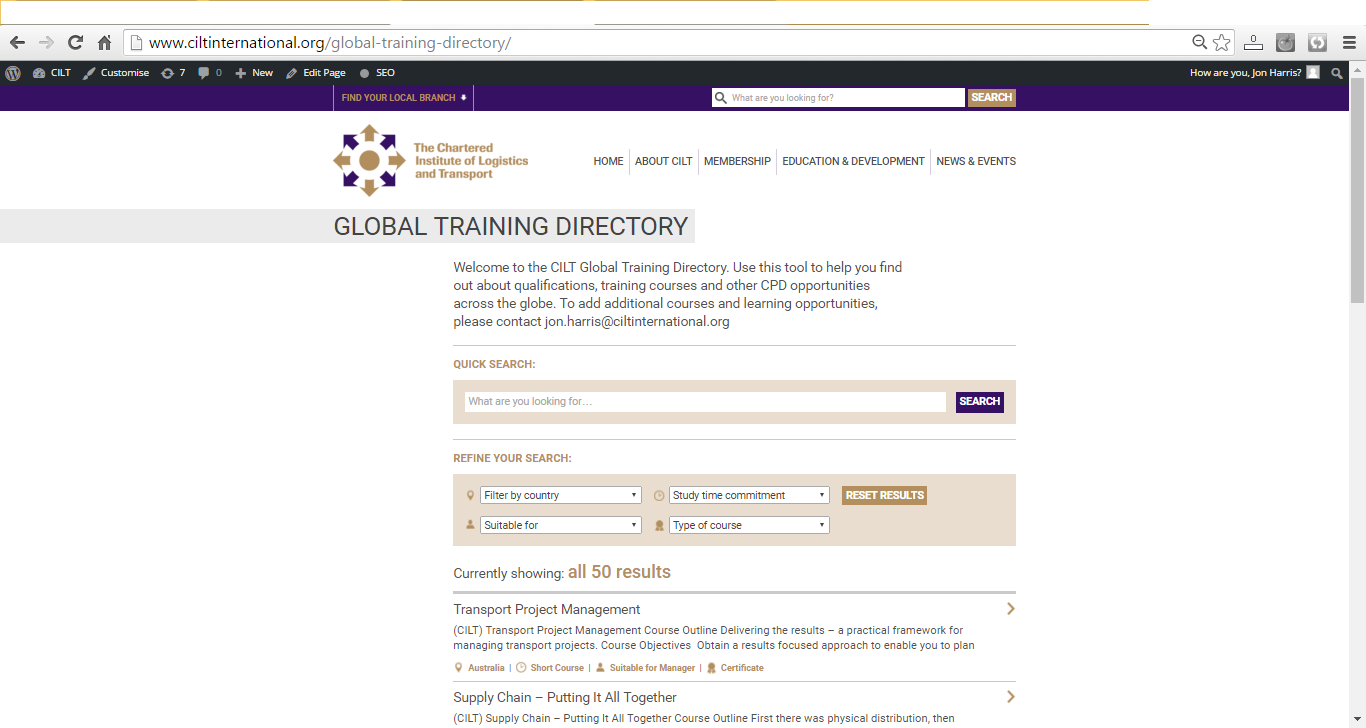This screenshot has height=728, width=1366.
Task: Click person icon beside Suitable for filter
Action: [470, 525]
